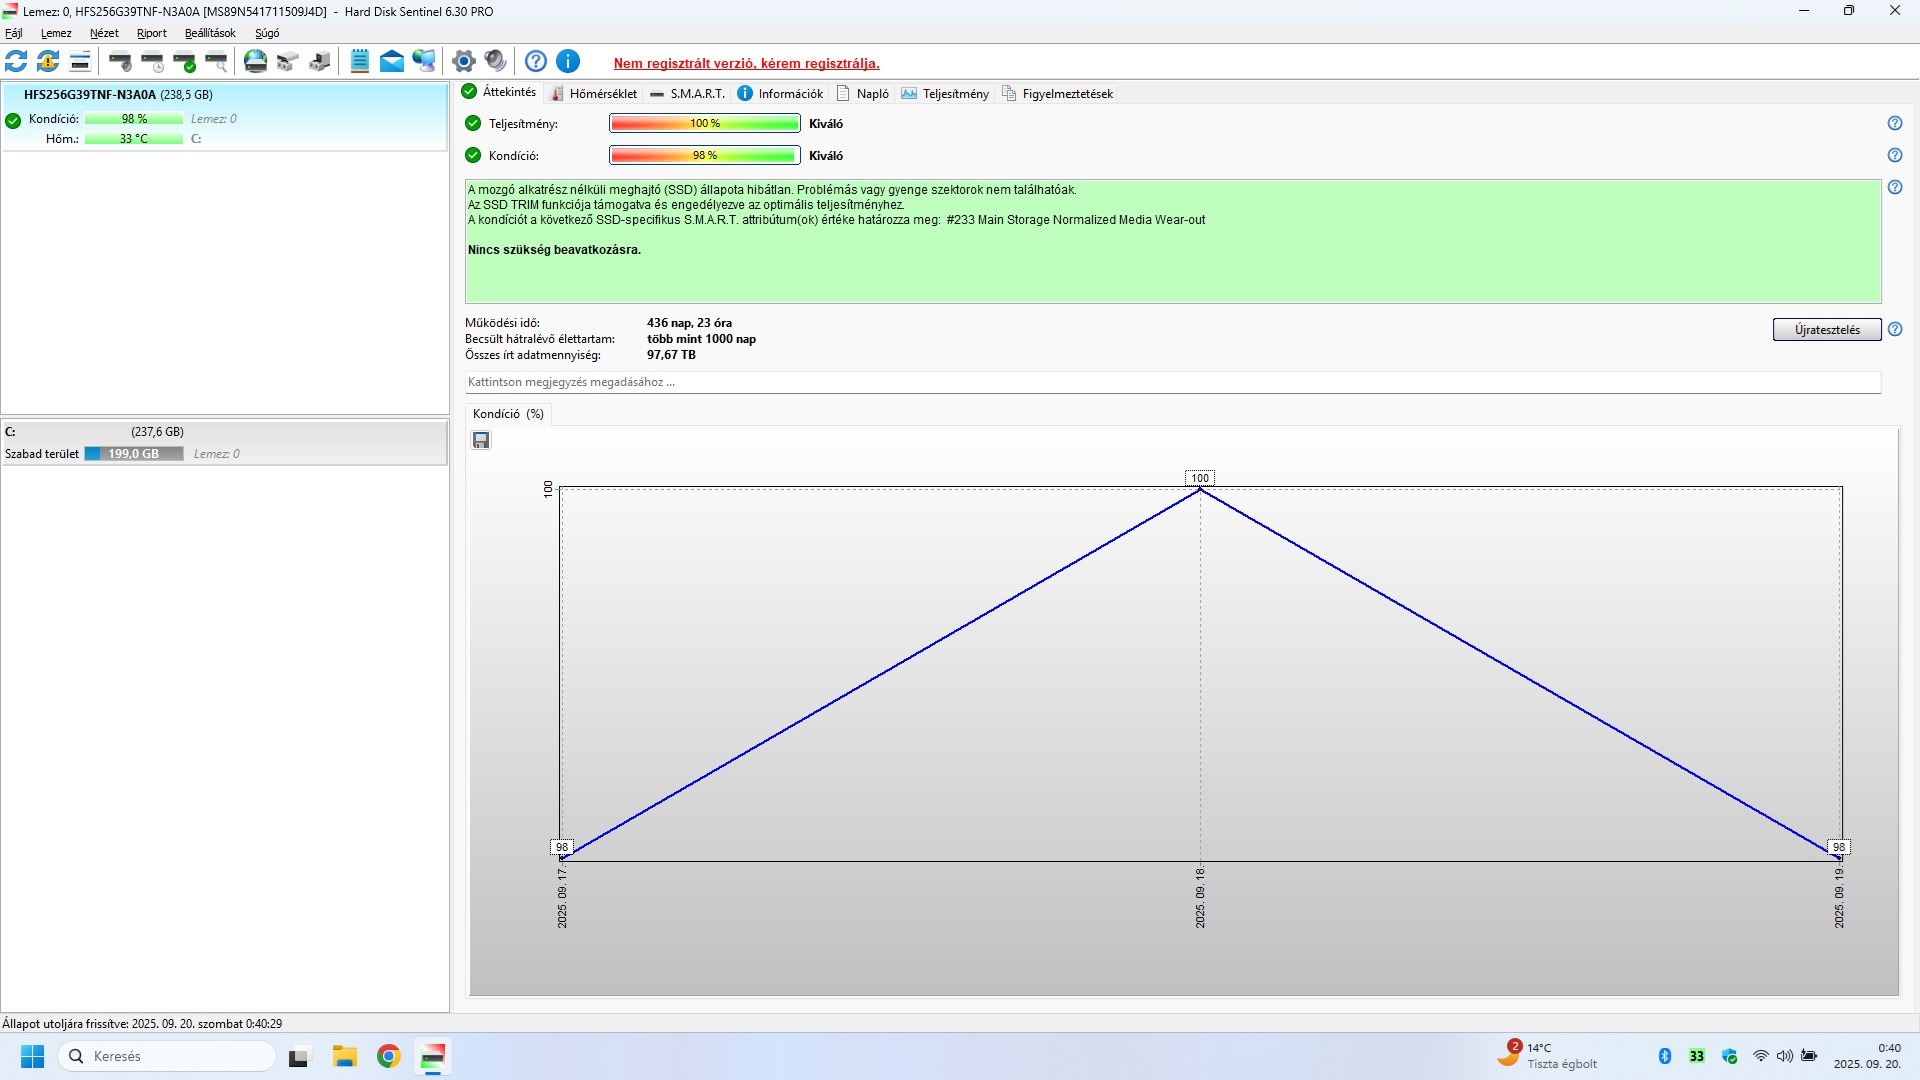
Task: Open the Beállítások menu
Action: 210,33
